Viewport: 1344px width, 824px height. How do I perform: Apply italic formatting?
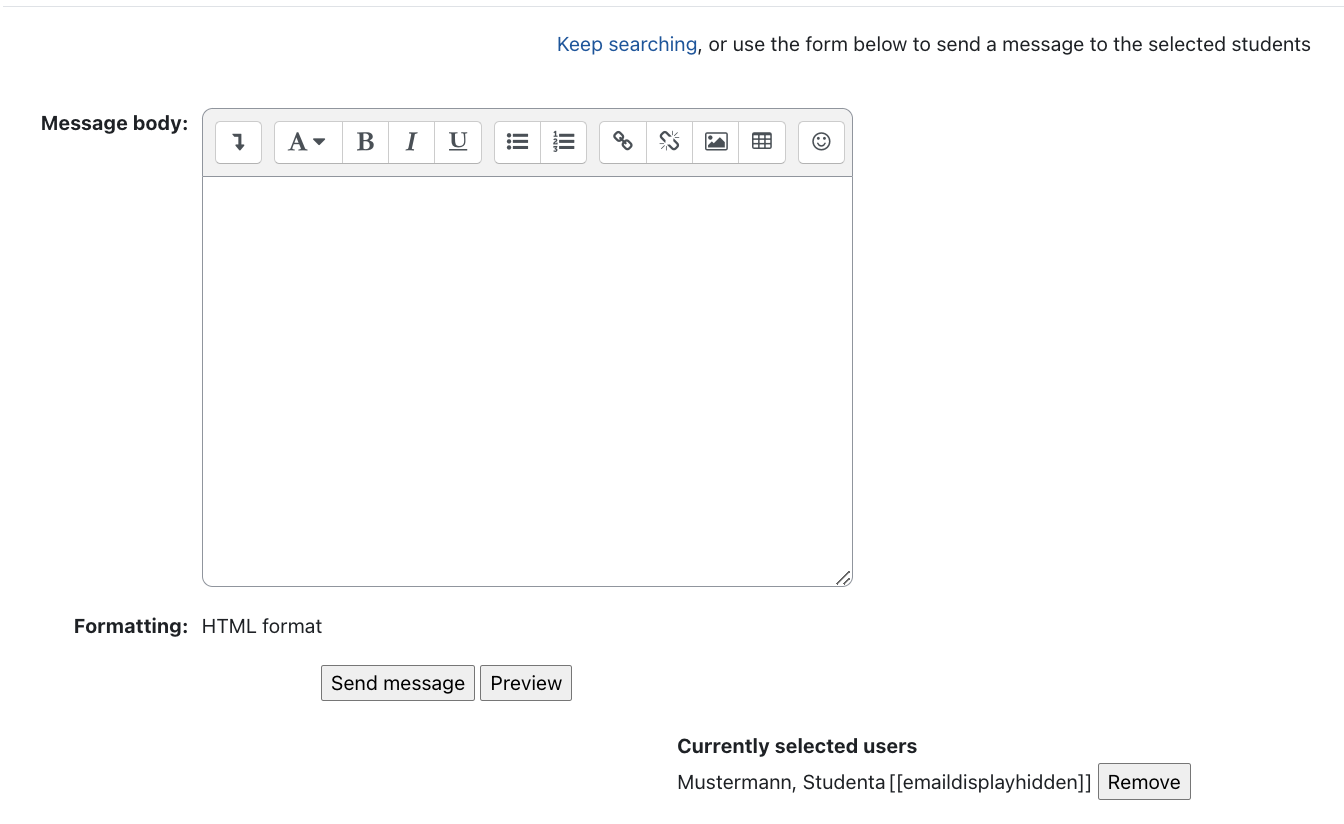[411, 142]
